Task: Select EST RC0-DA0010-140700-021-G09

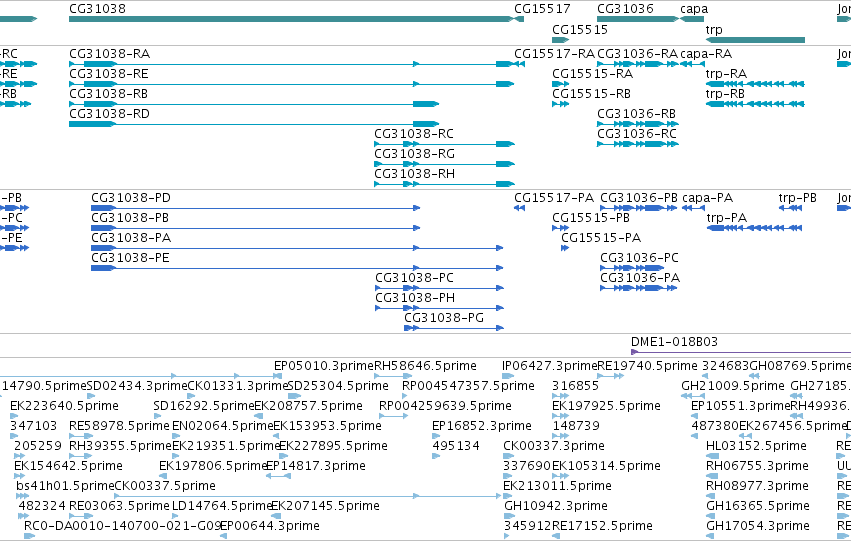Action: tap(30, 537)
